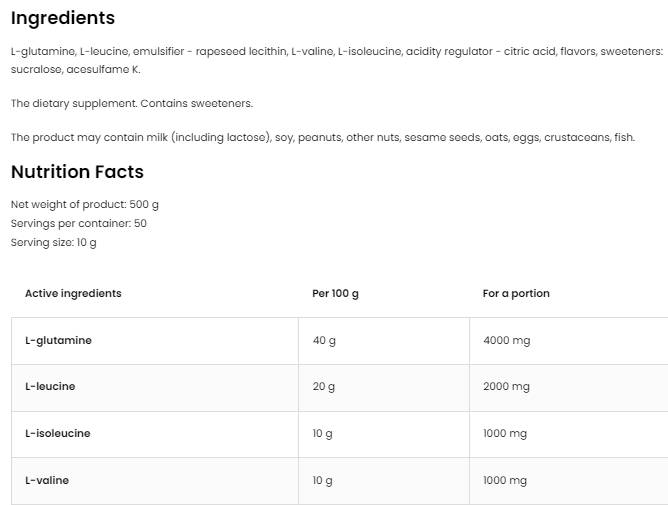The width and height of the screenshot is (668, 505).
Task: Click the allergen warning about milk and soy
Action: click(x=322, y=137)
